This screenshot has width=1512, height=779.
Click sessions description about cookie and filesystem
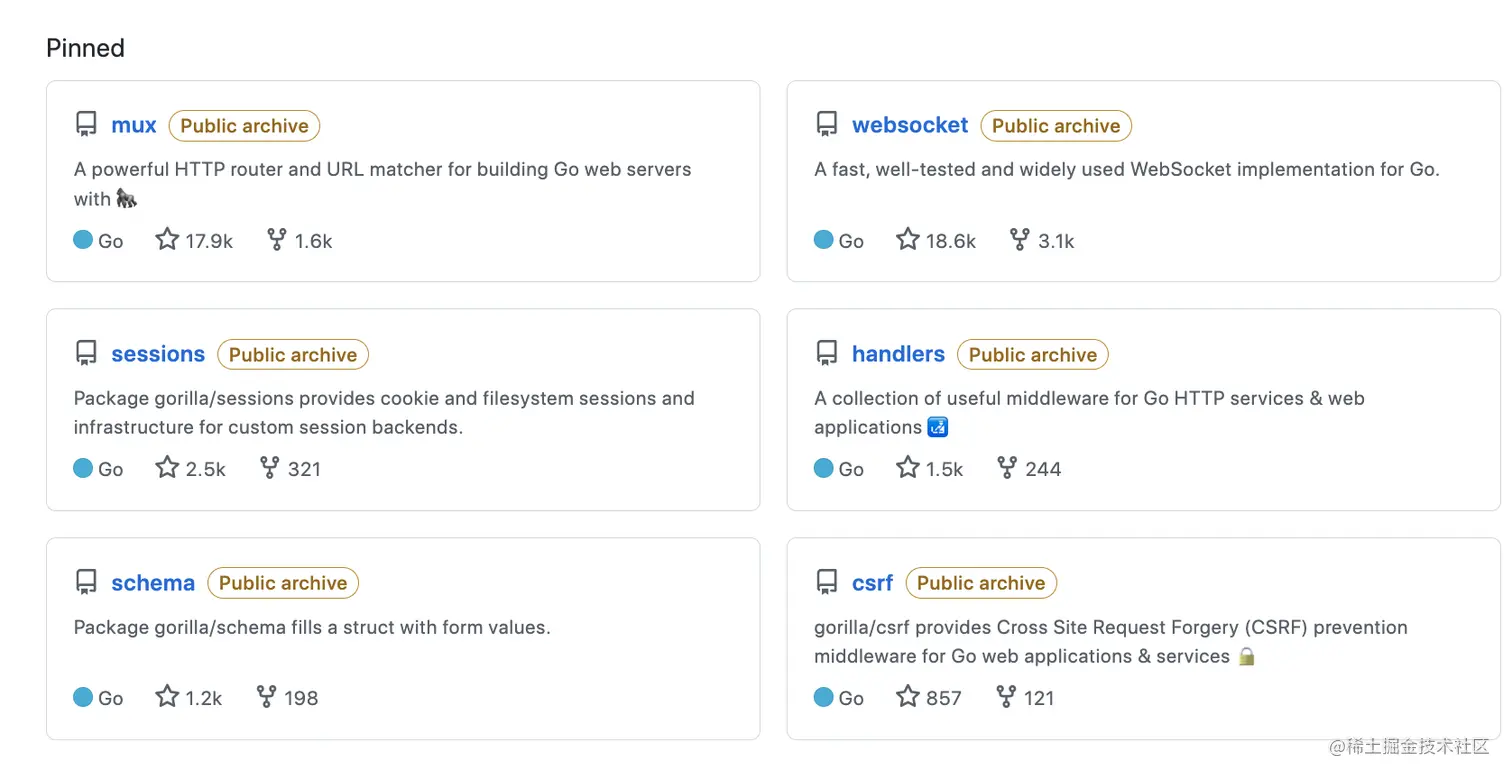click(x=384, y=412)
